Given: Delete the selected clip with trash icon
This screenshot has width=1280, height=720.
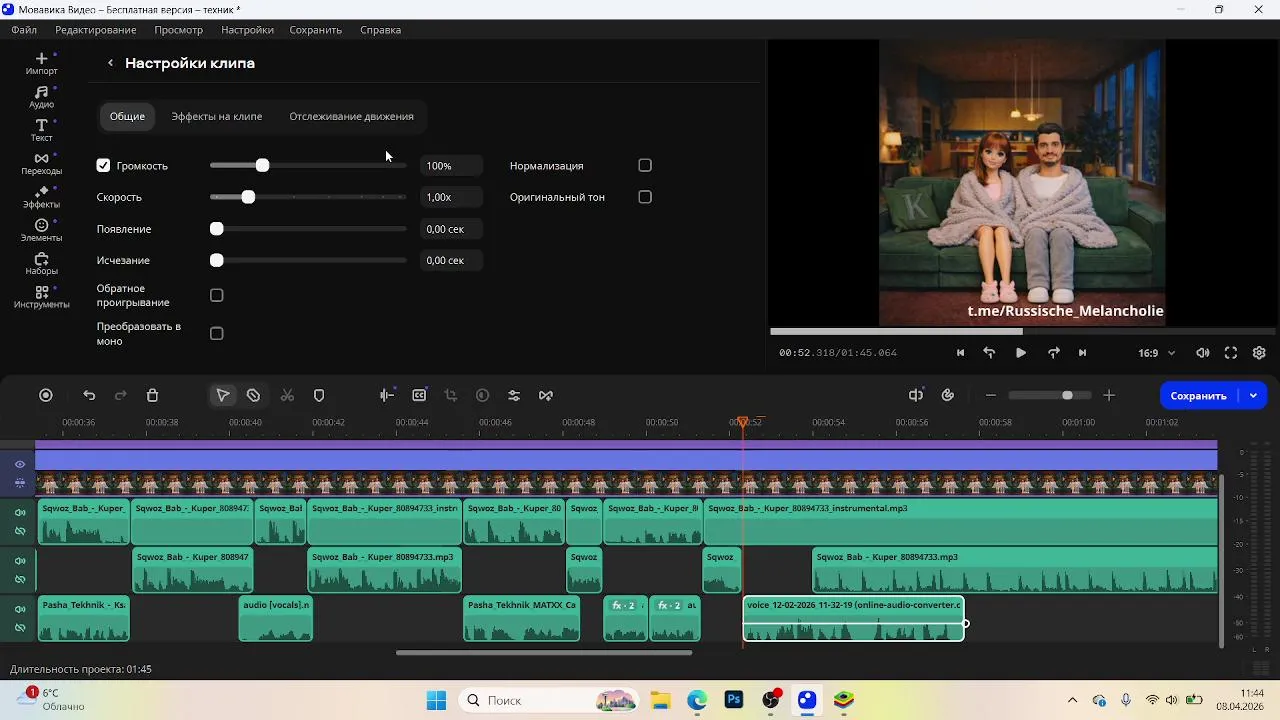Looking at the screenshot, I should tap(152, 396).
